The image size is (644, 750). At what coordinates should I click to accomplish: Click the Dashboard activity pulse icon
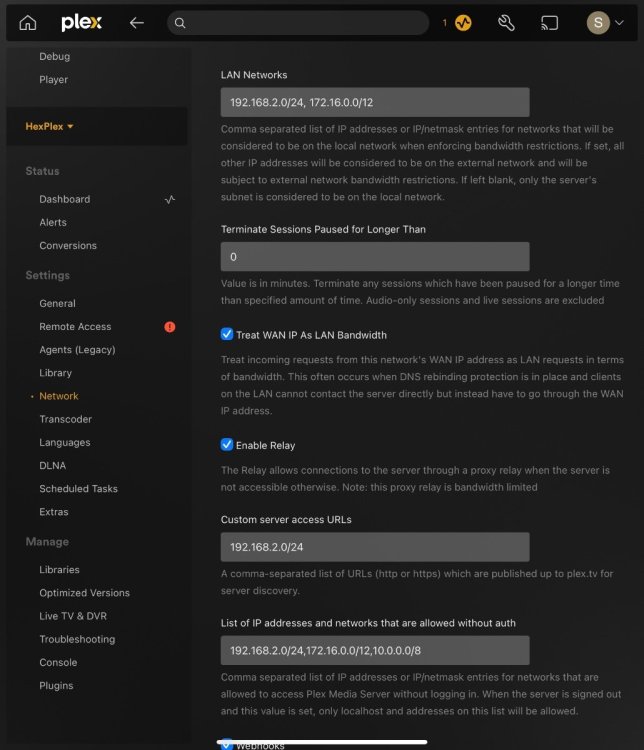tap(170, 200)
